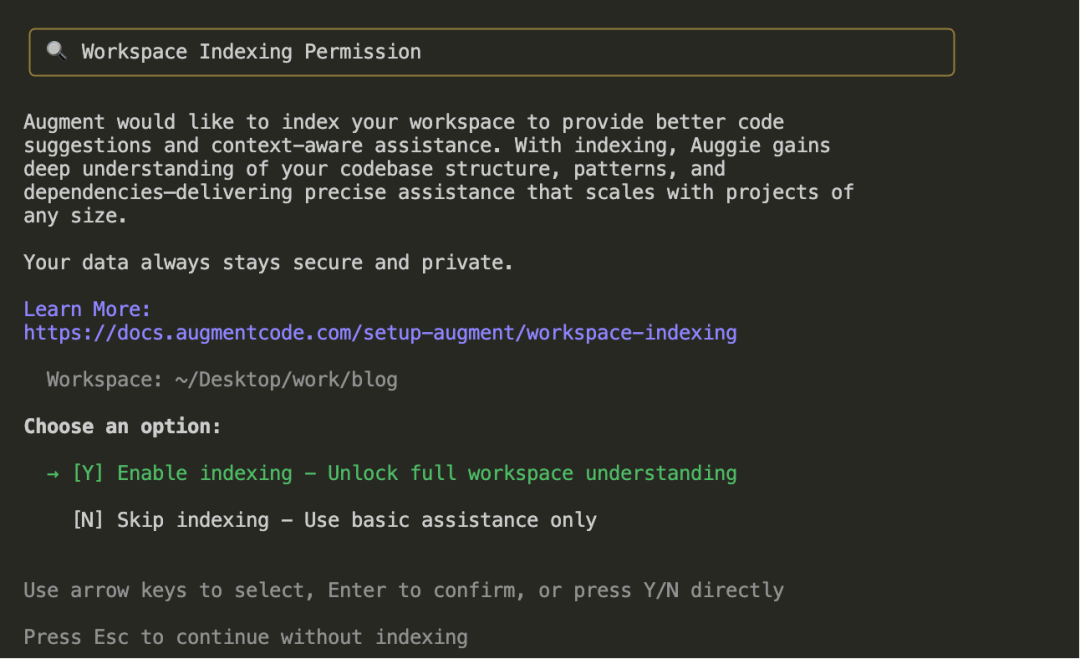Screen dimensions: 1080x659
Task: Click "Unlock full workspace understanding" text
Action: (x=532, y=473)
